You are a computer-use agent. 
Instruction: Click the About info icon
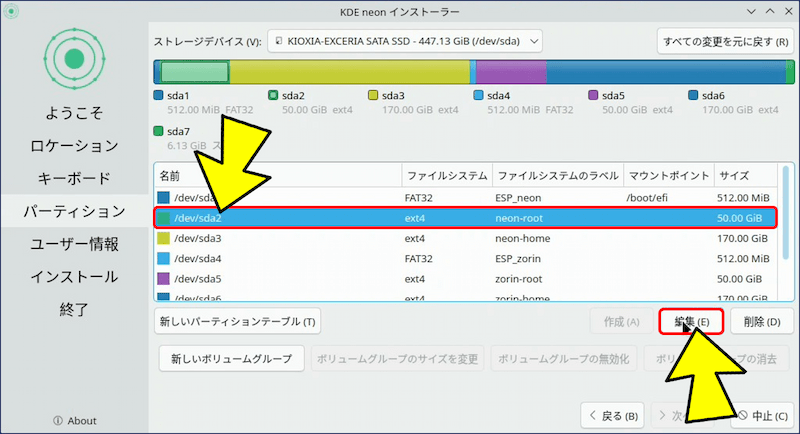[x=57, y=420]
